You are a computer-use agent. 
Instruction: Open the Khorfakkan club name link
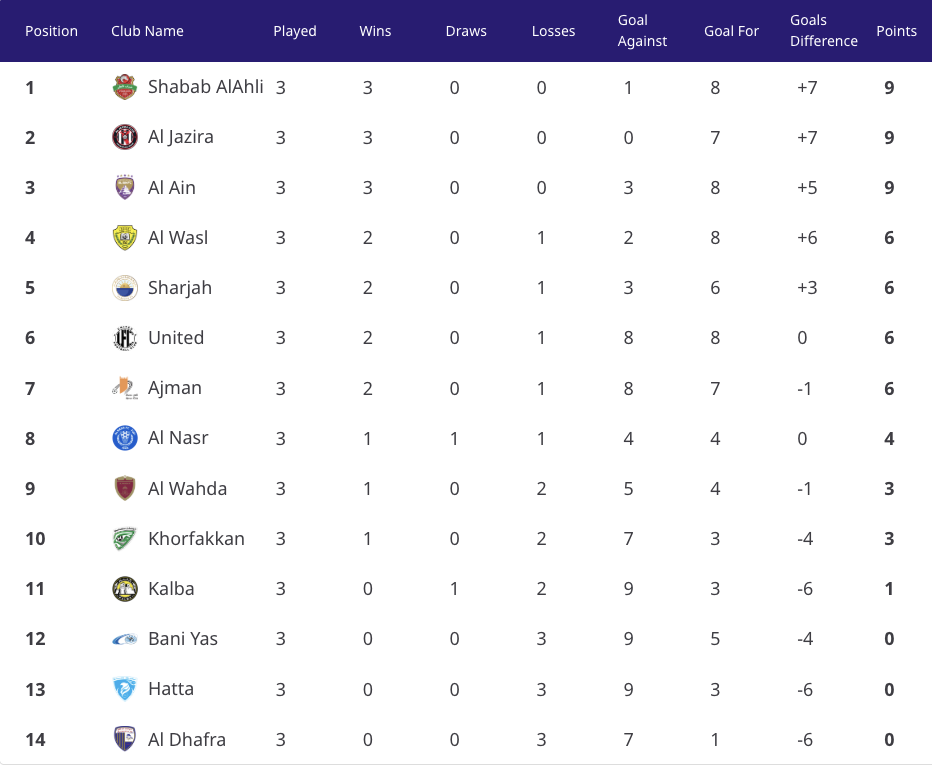click(x=196, y=539)
